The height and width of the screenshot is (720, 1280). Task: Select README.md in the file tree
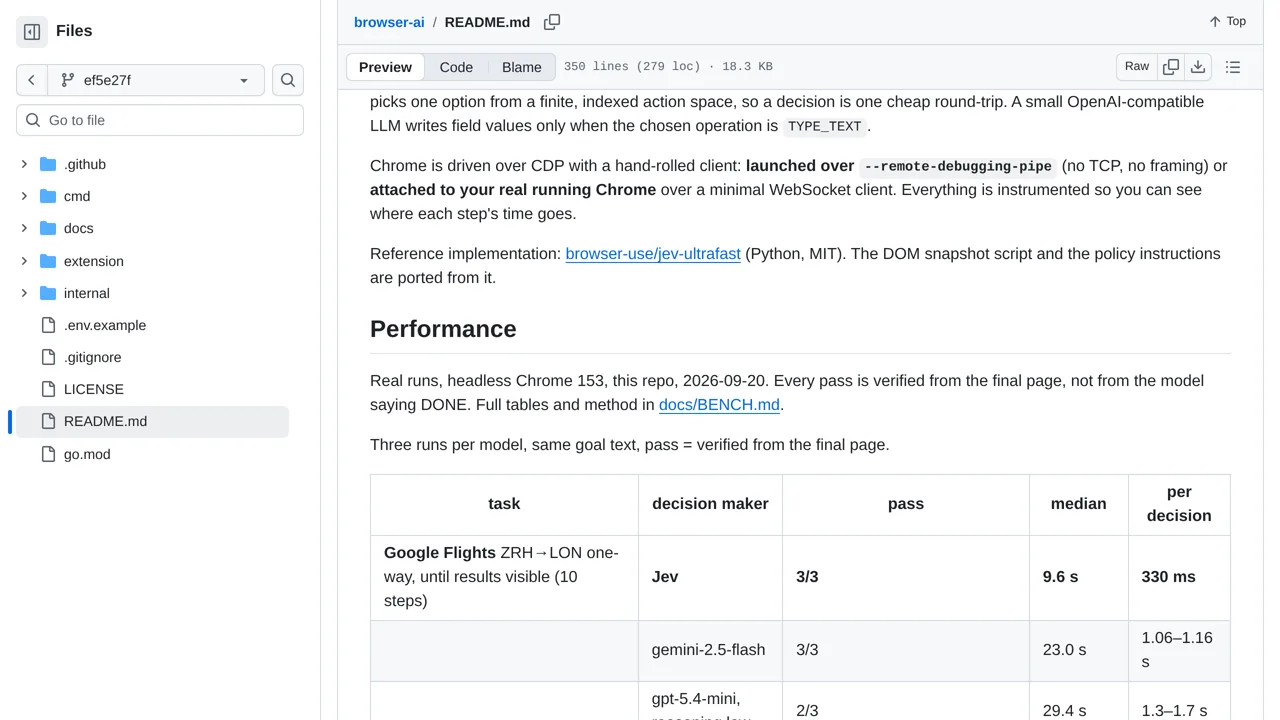click(x=152, y=421)
